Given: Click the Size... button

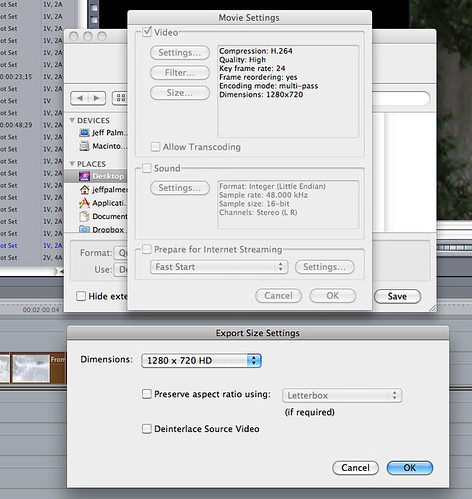Looking at the screenshot, I should (180, 93).
